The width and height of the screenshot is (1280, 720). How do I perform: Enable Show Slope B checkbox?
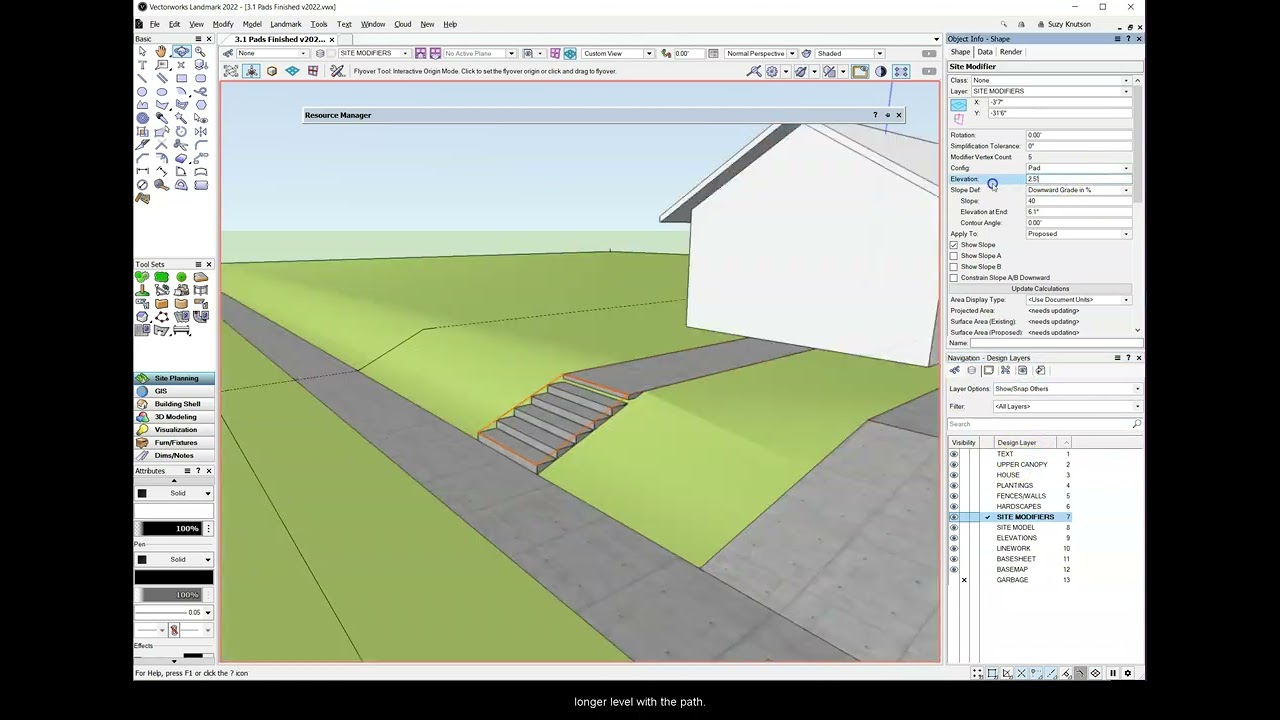click(954, 267)
